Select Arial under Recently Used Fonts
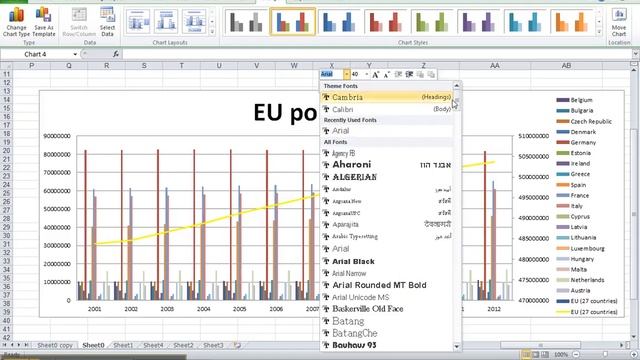The height and width of the screenshot is (360, 640). pyautogui.click(x=387, y=131)
